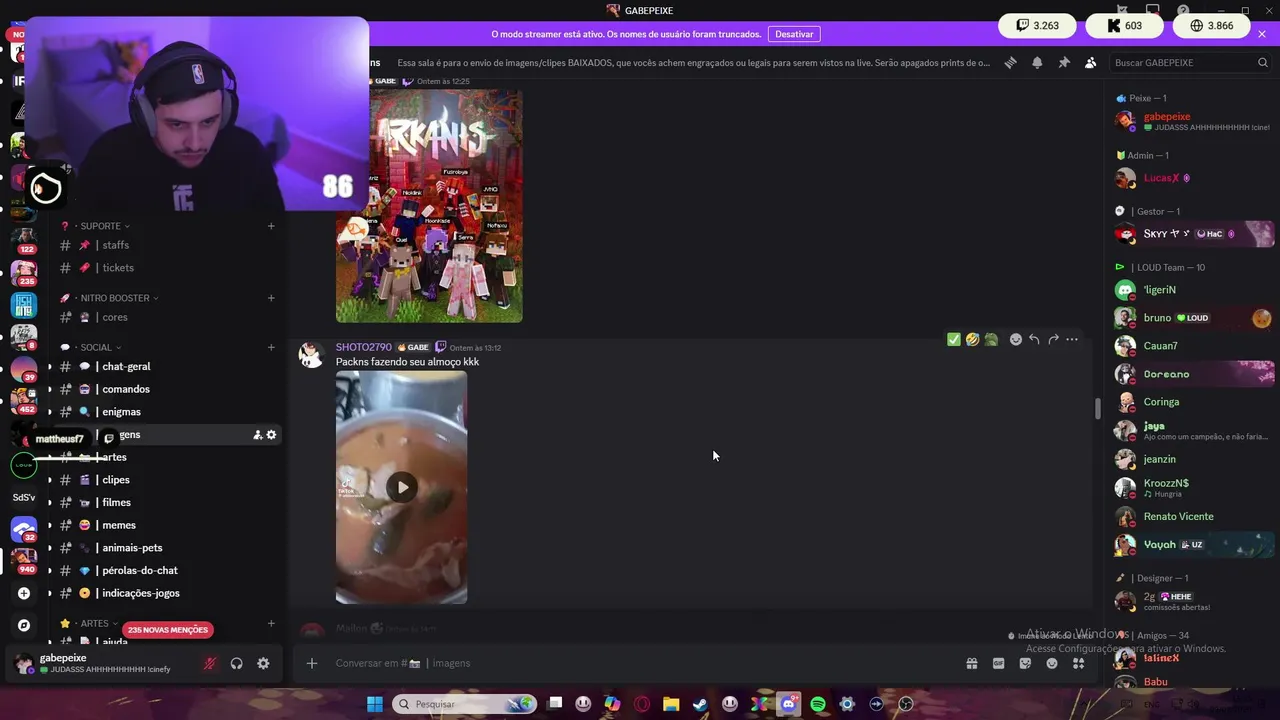1280x720 pixels.
Task: React with the green checkmark emoji
Action: [x=954, y=339]
